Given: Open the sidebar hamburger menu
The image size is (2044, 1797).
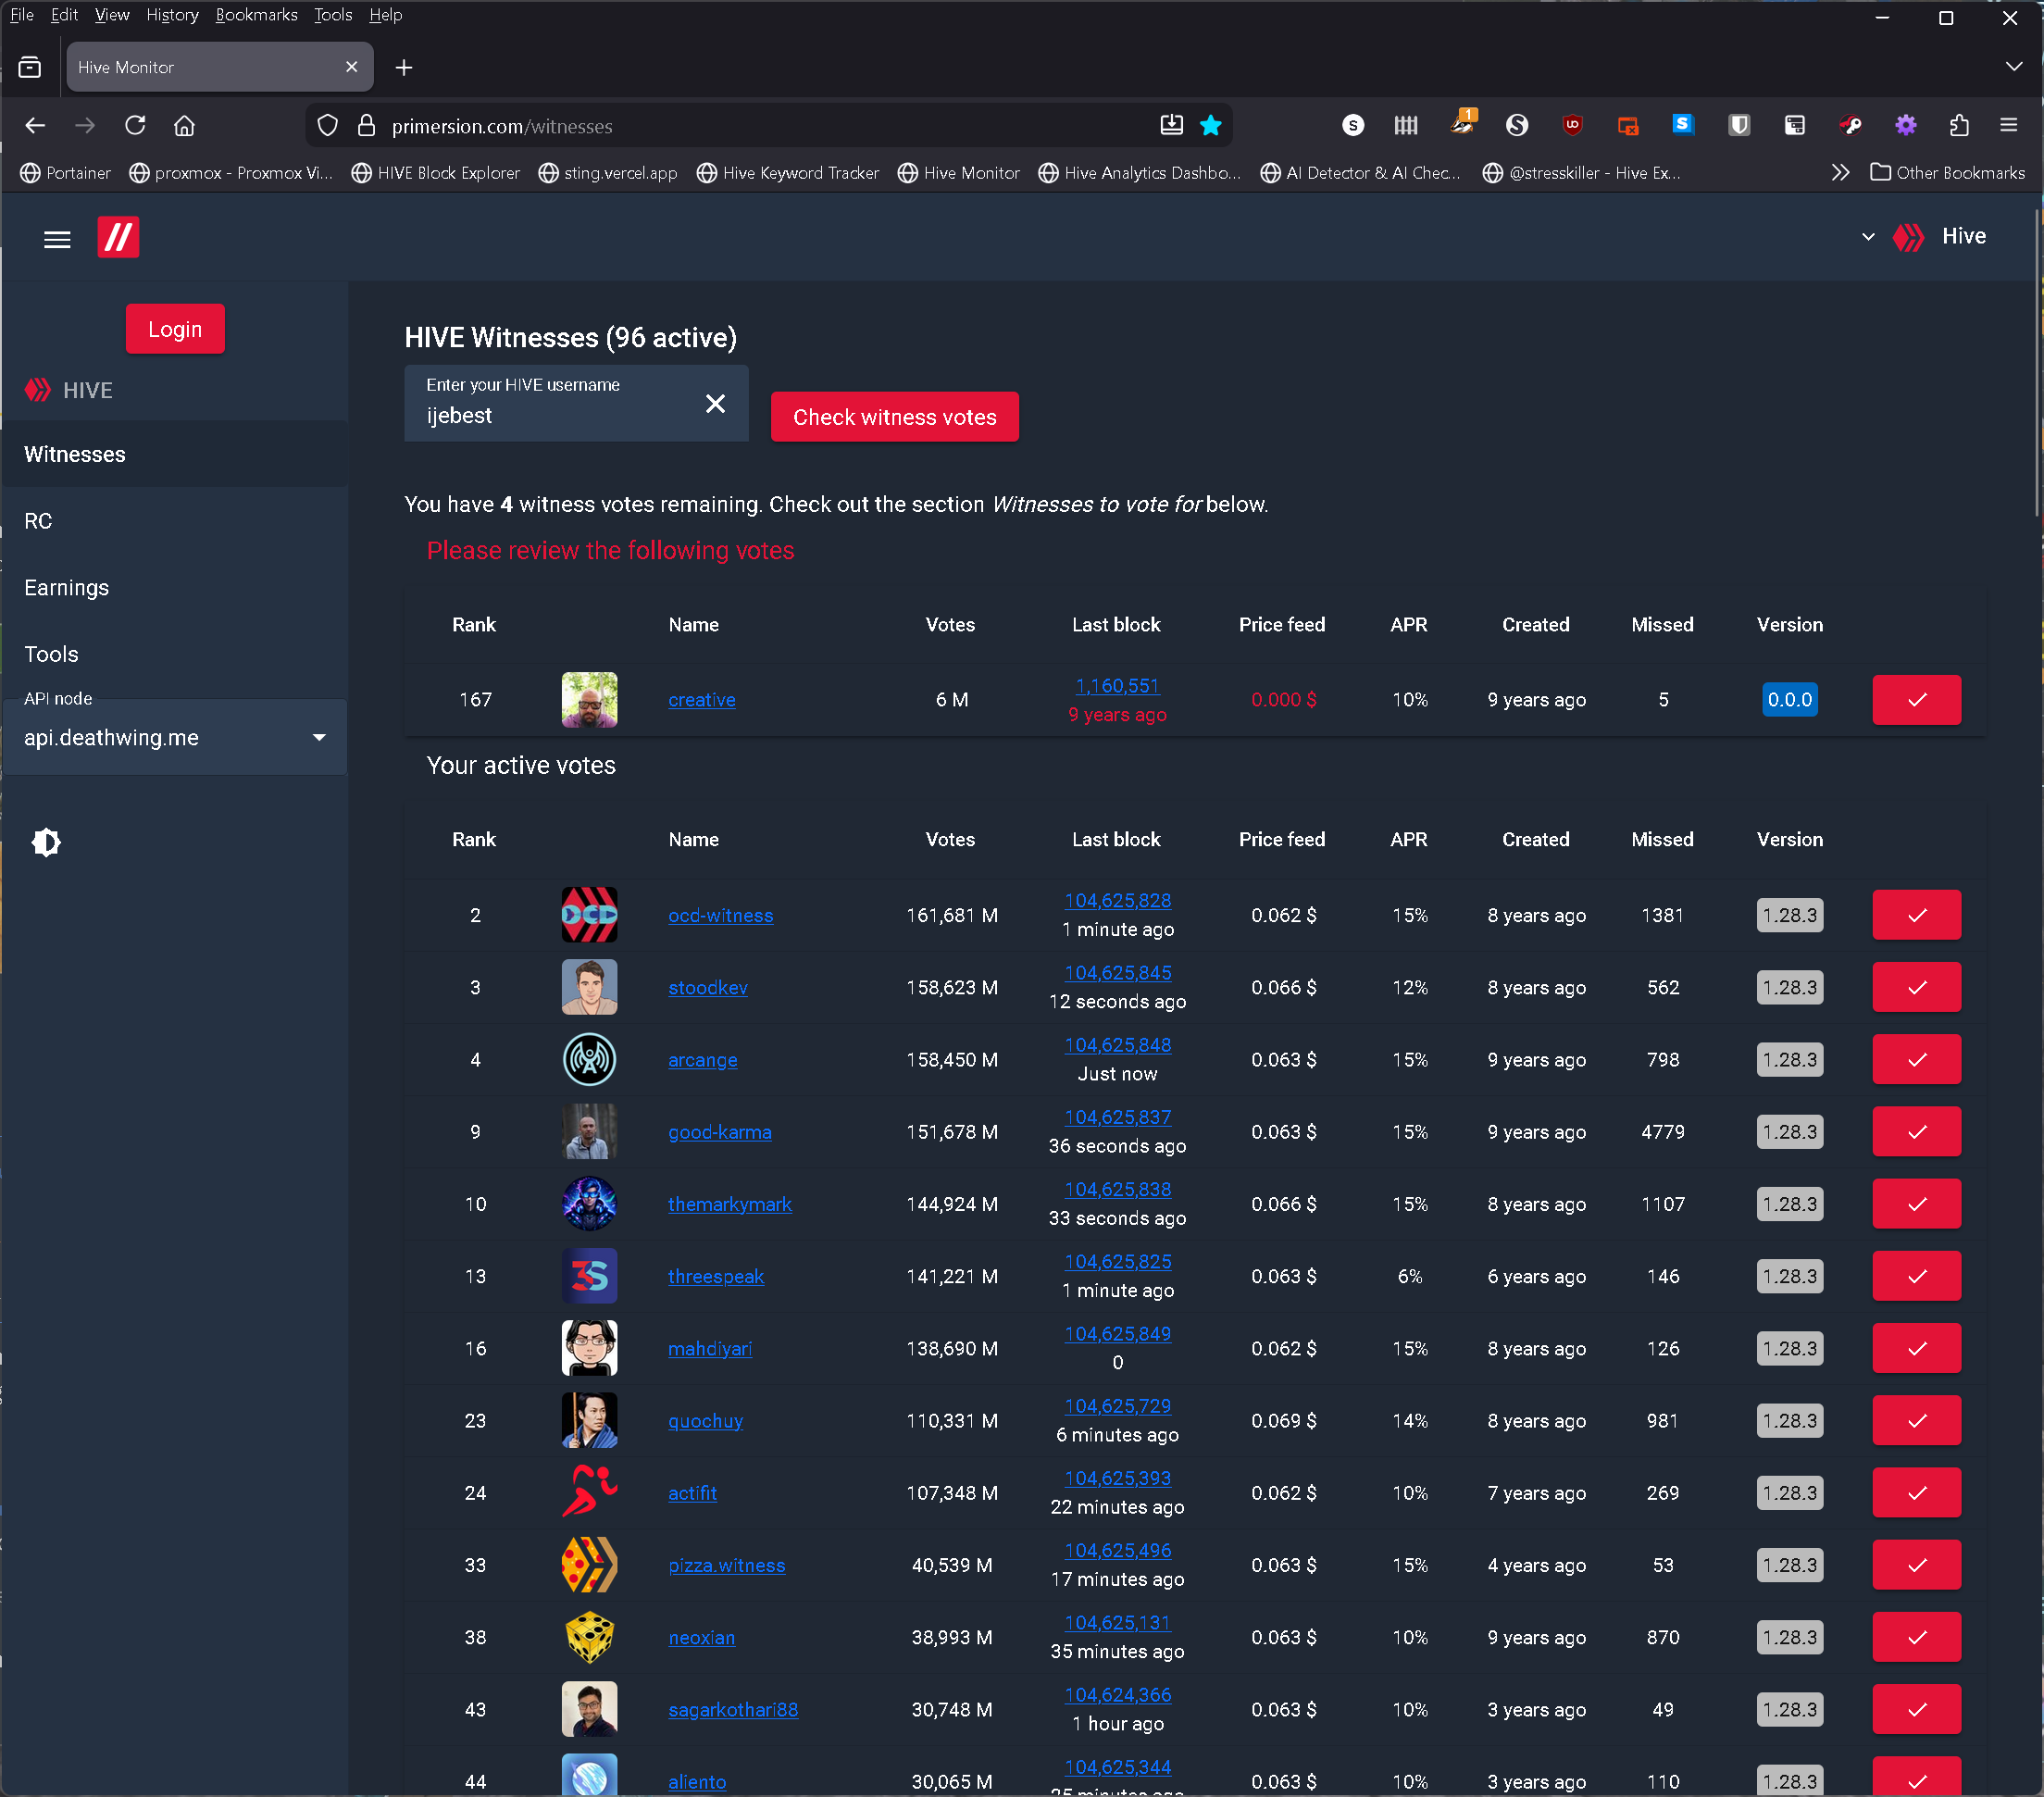Looking at the screenshot, I should [57, 238].
